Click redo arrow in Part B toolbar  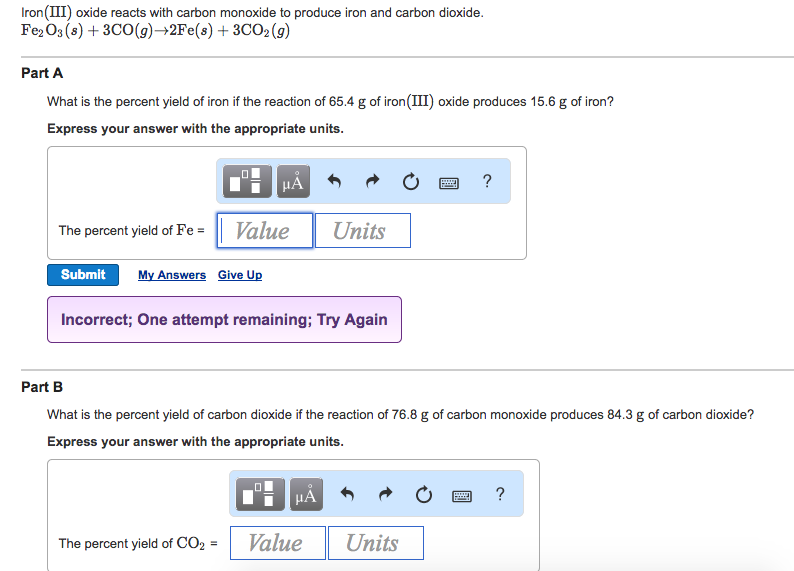point(385,495)
